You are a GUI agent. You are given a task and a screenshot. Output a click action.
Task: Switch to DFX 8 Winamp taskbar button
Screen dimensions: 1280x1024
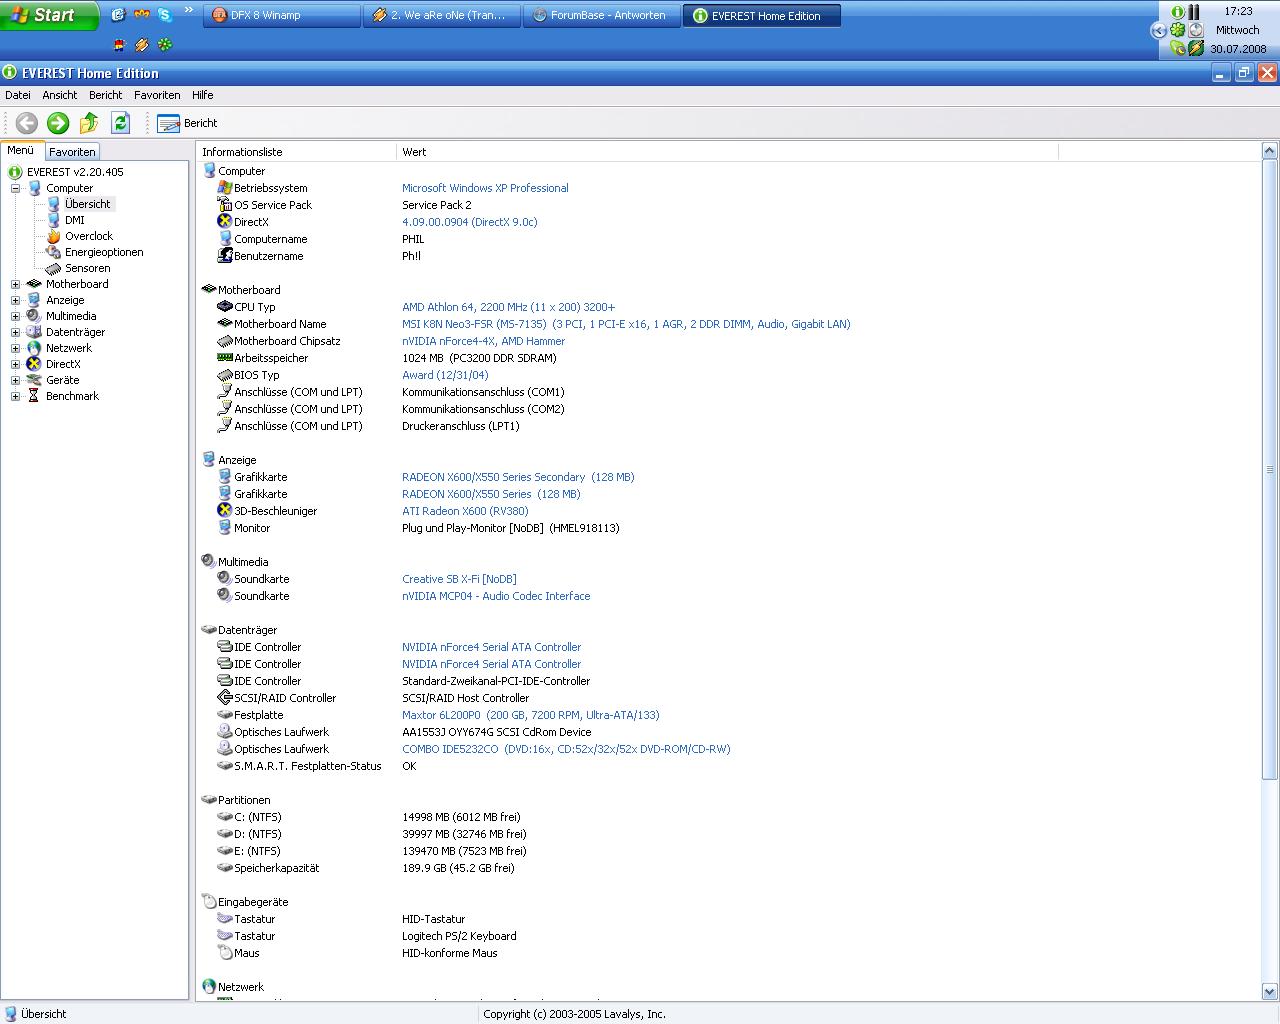tap(282, 16)
